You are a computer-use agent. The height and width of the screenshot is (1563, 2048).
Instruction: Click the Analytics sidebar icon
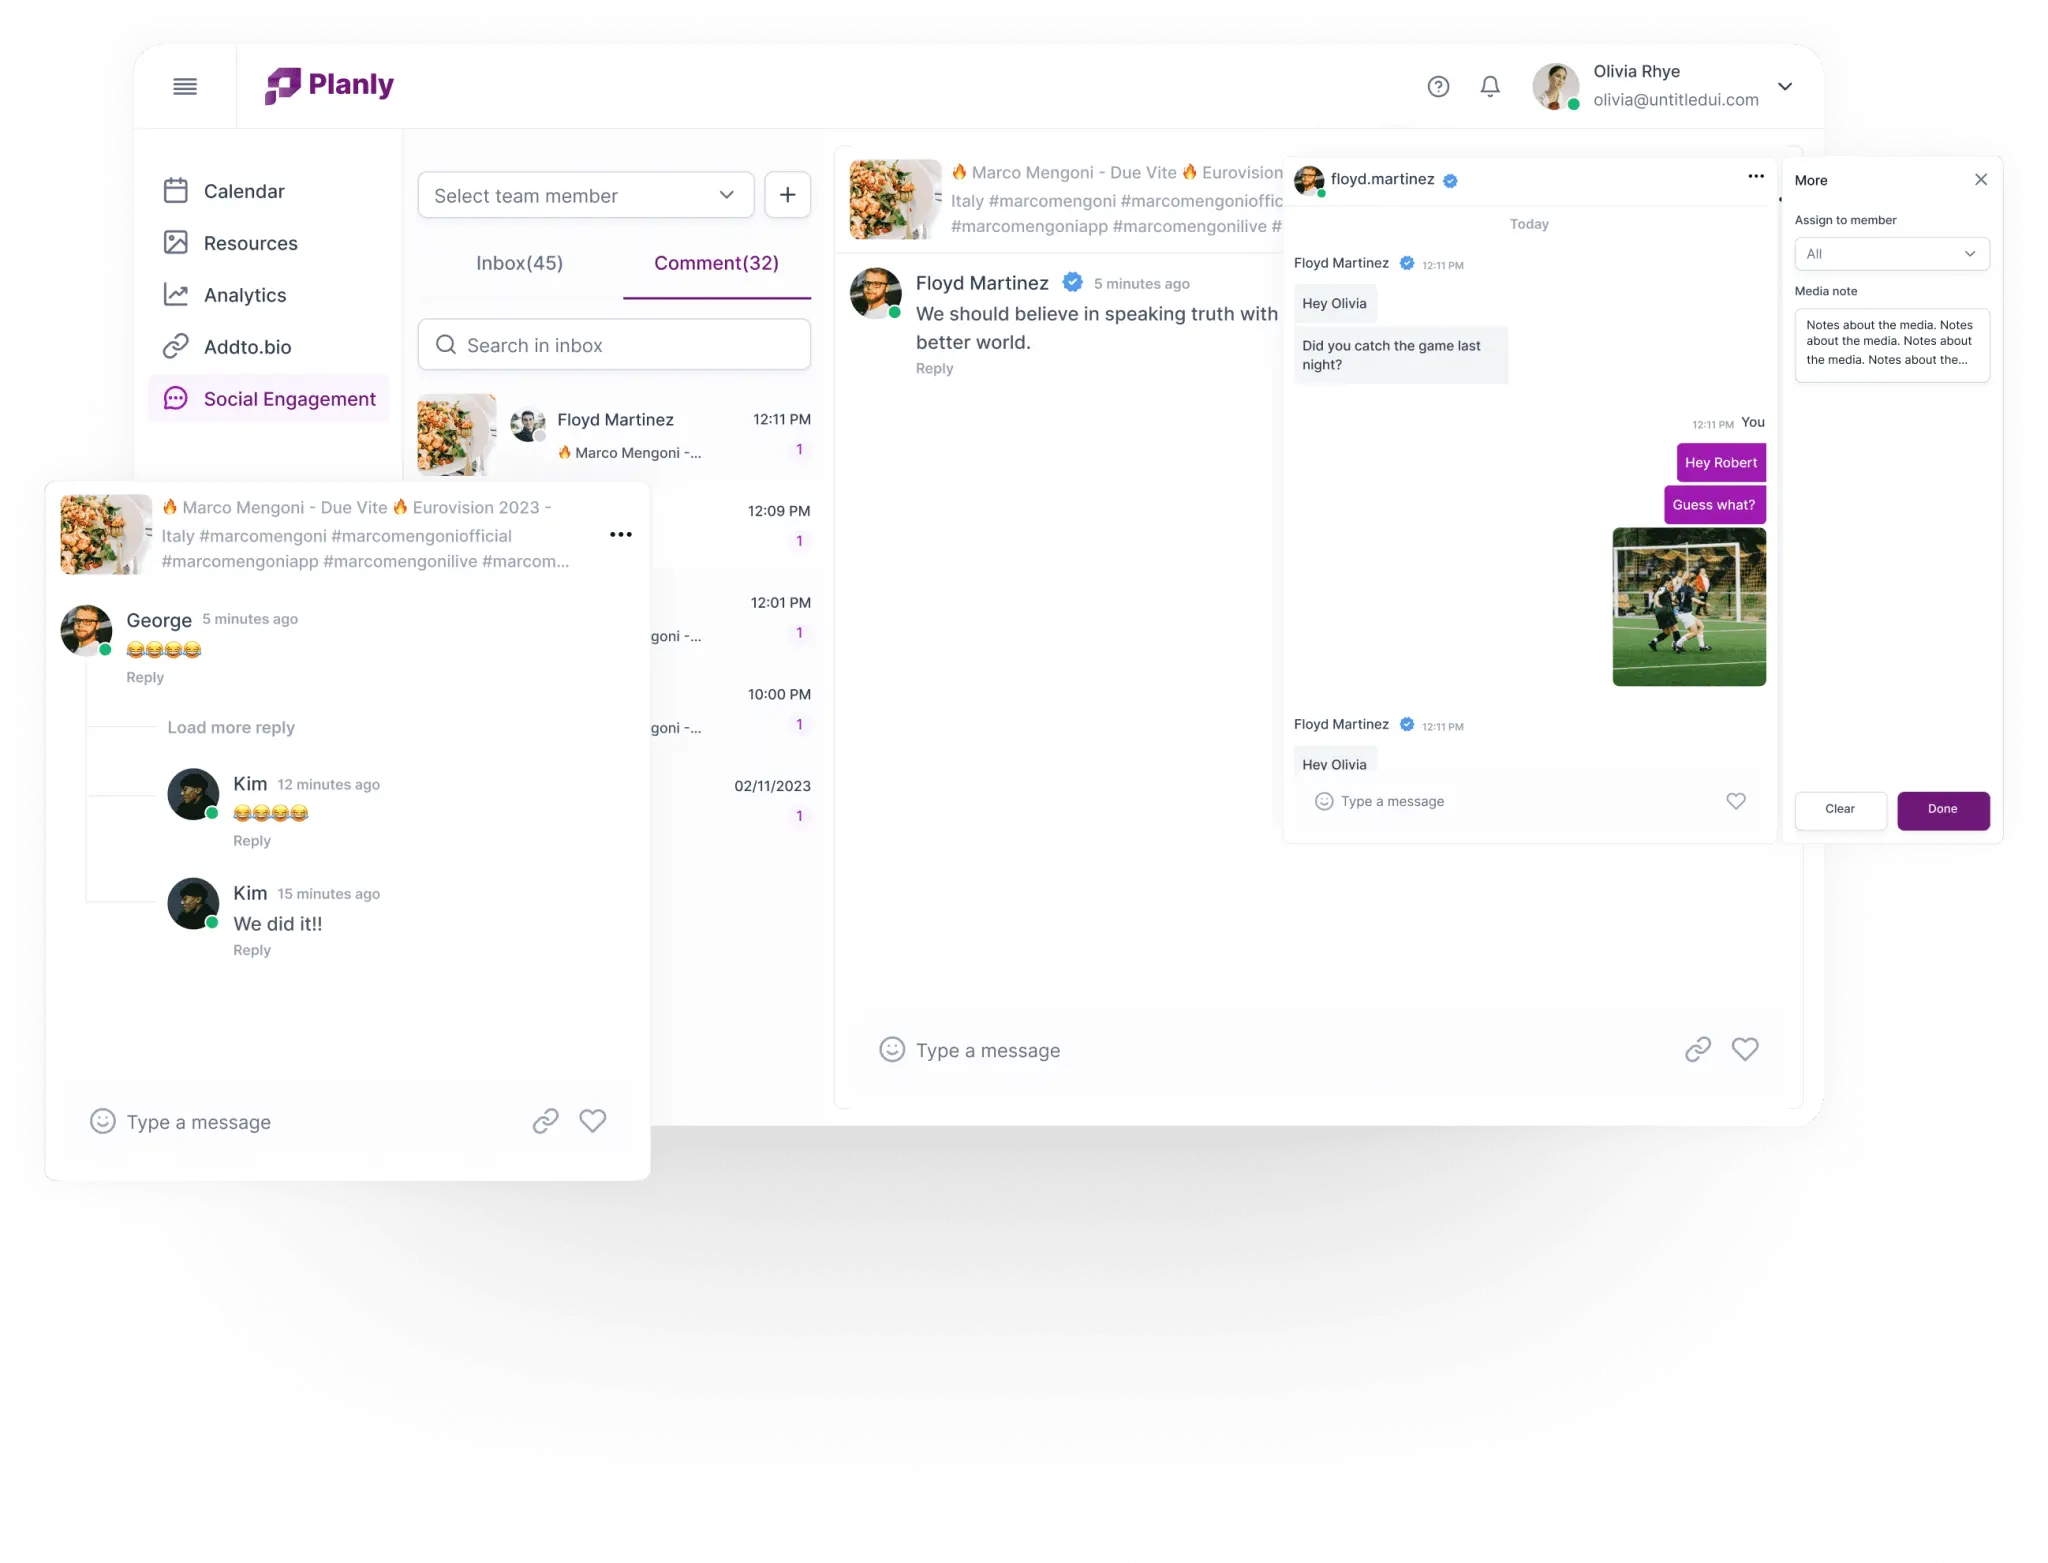coord(177,294)
